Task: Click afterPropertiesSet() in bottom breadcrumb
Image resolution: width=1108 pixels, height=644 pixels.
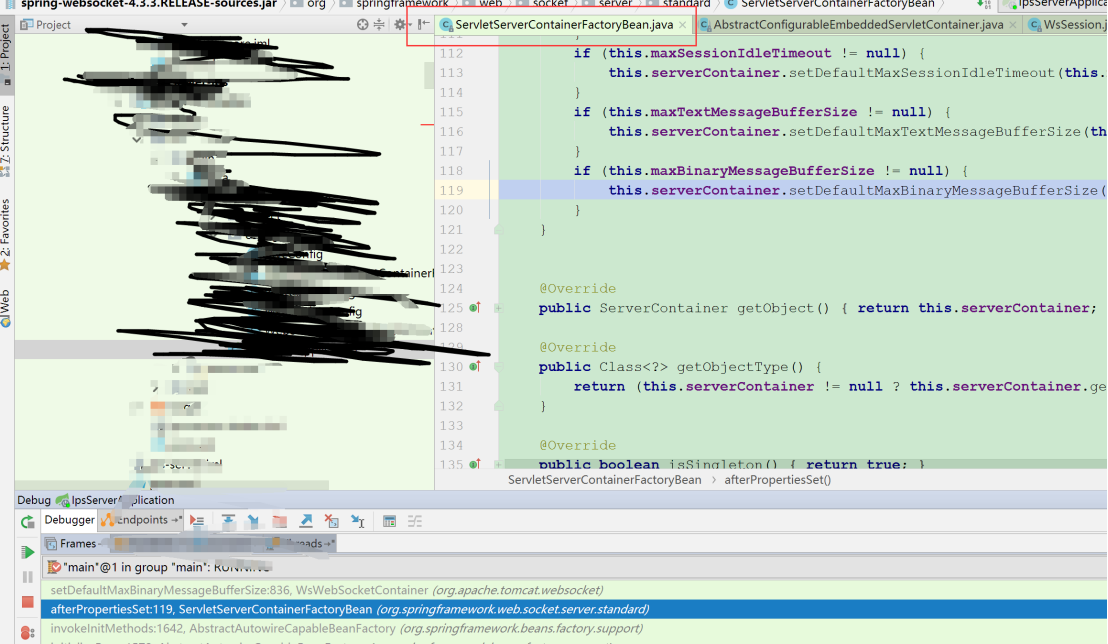Action: [x=777, y=480]
